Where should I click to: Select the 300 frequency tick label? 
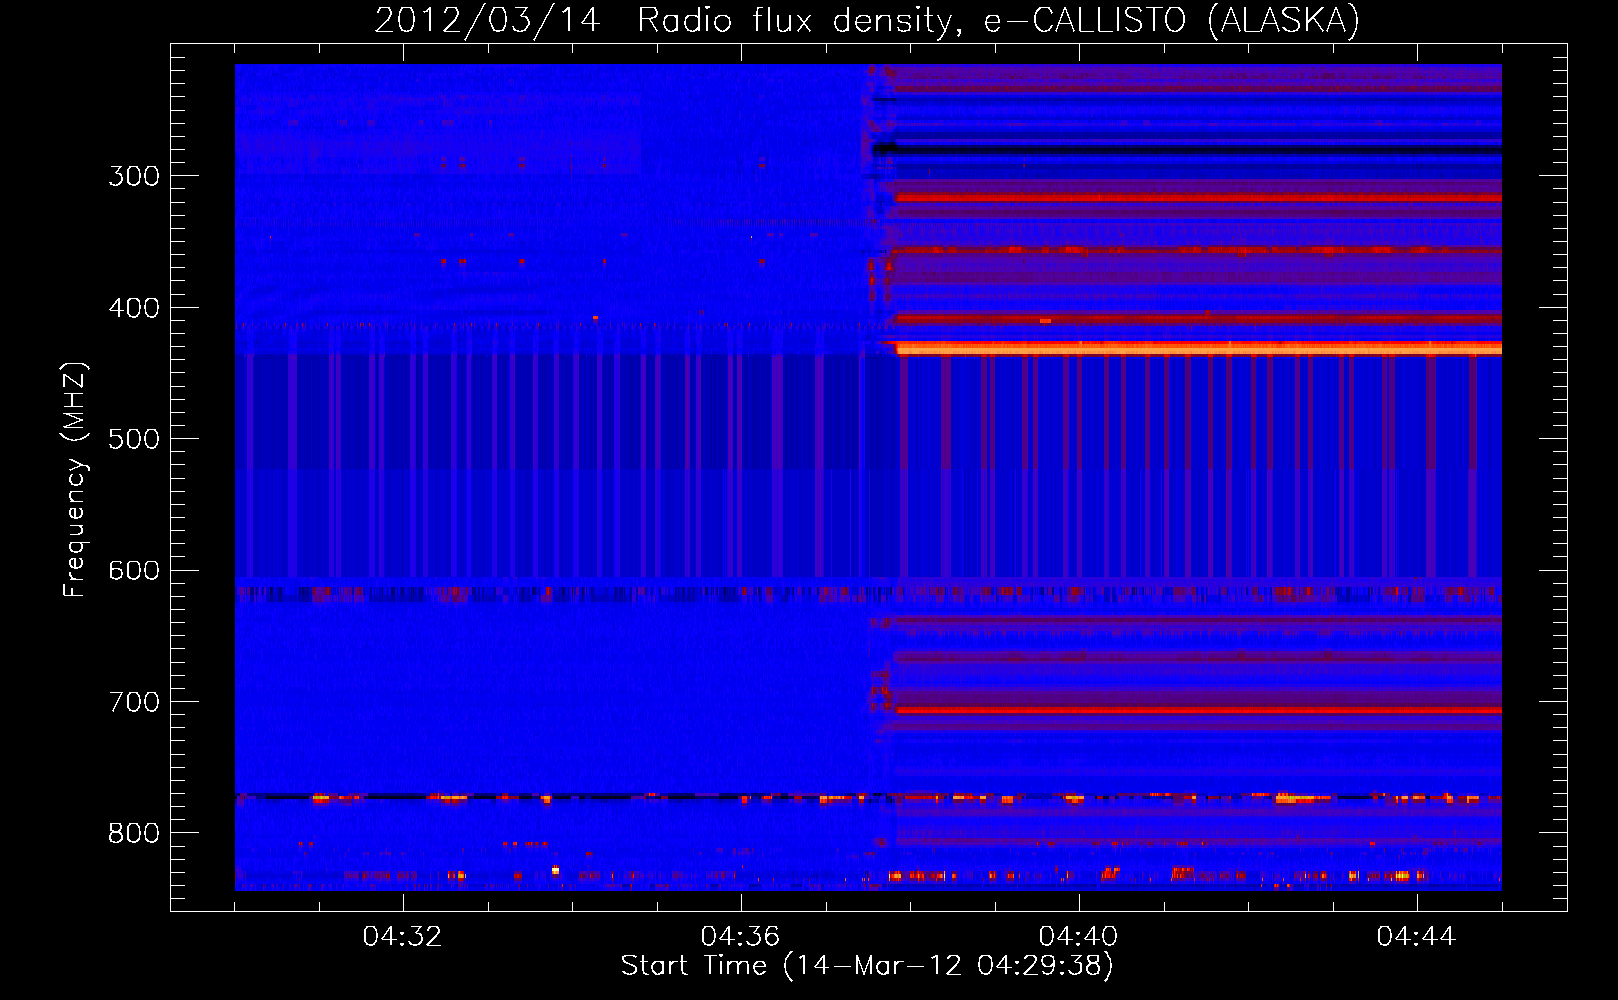click(134, 176)
